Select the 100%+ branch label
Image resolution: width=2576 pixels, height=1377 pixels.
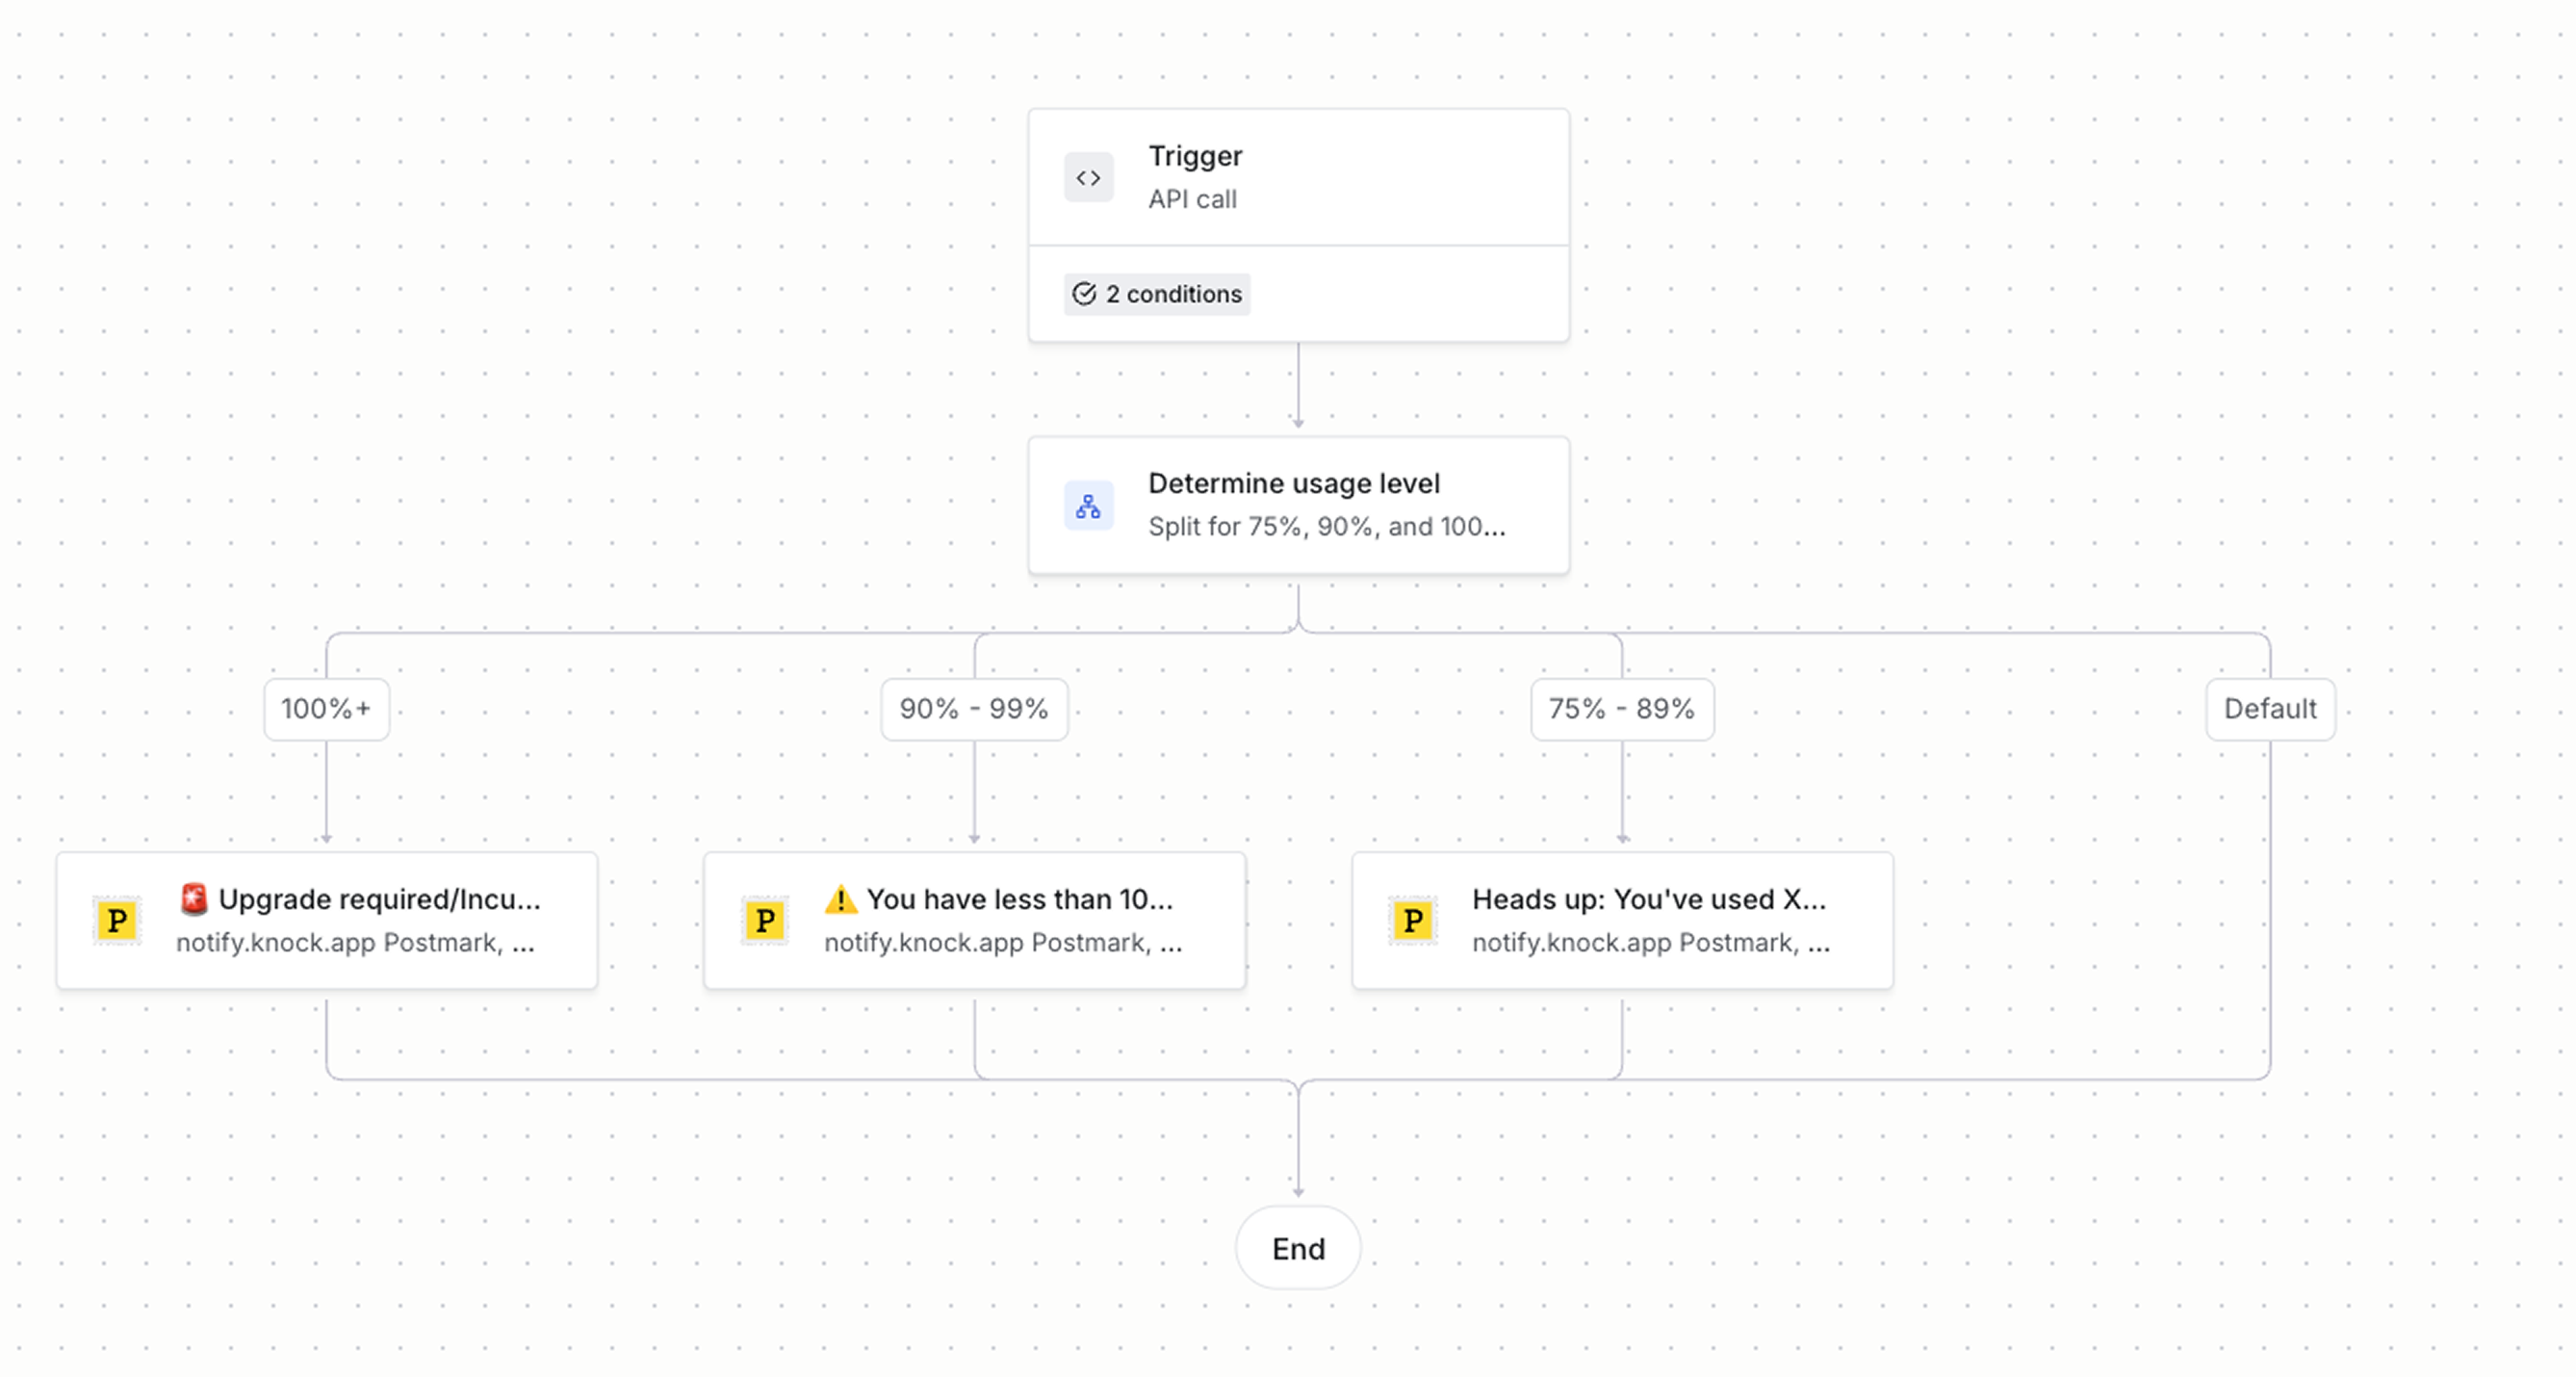coord(326,709)
